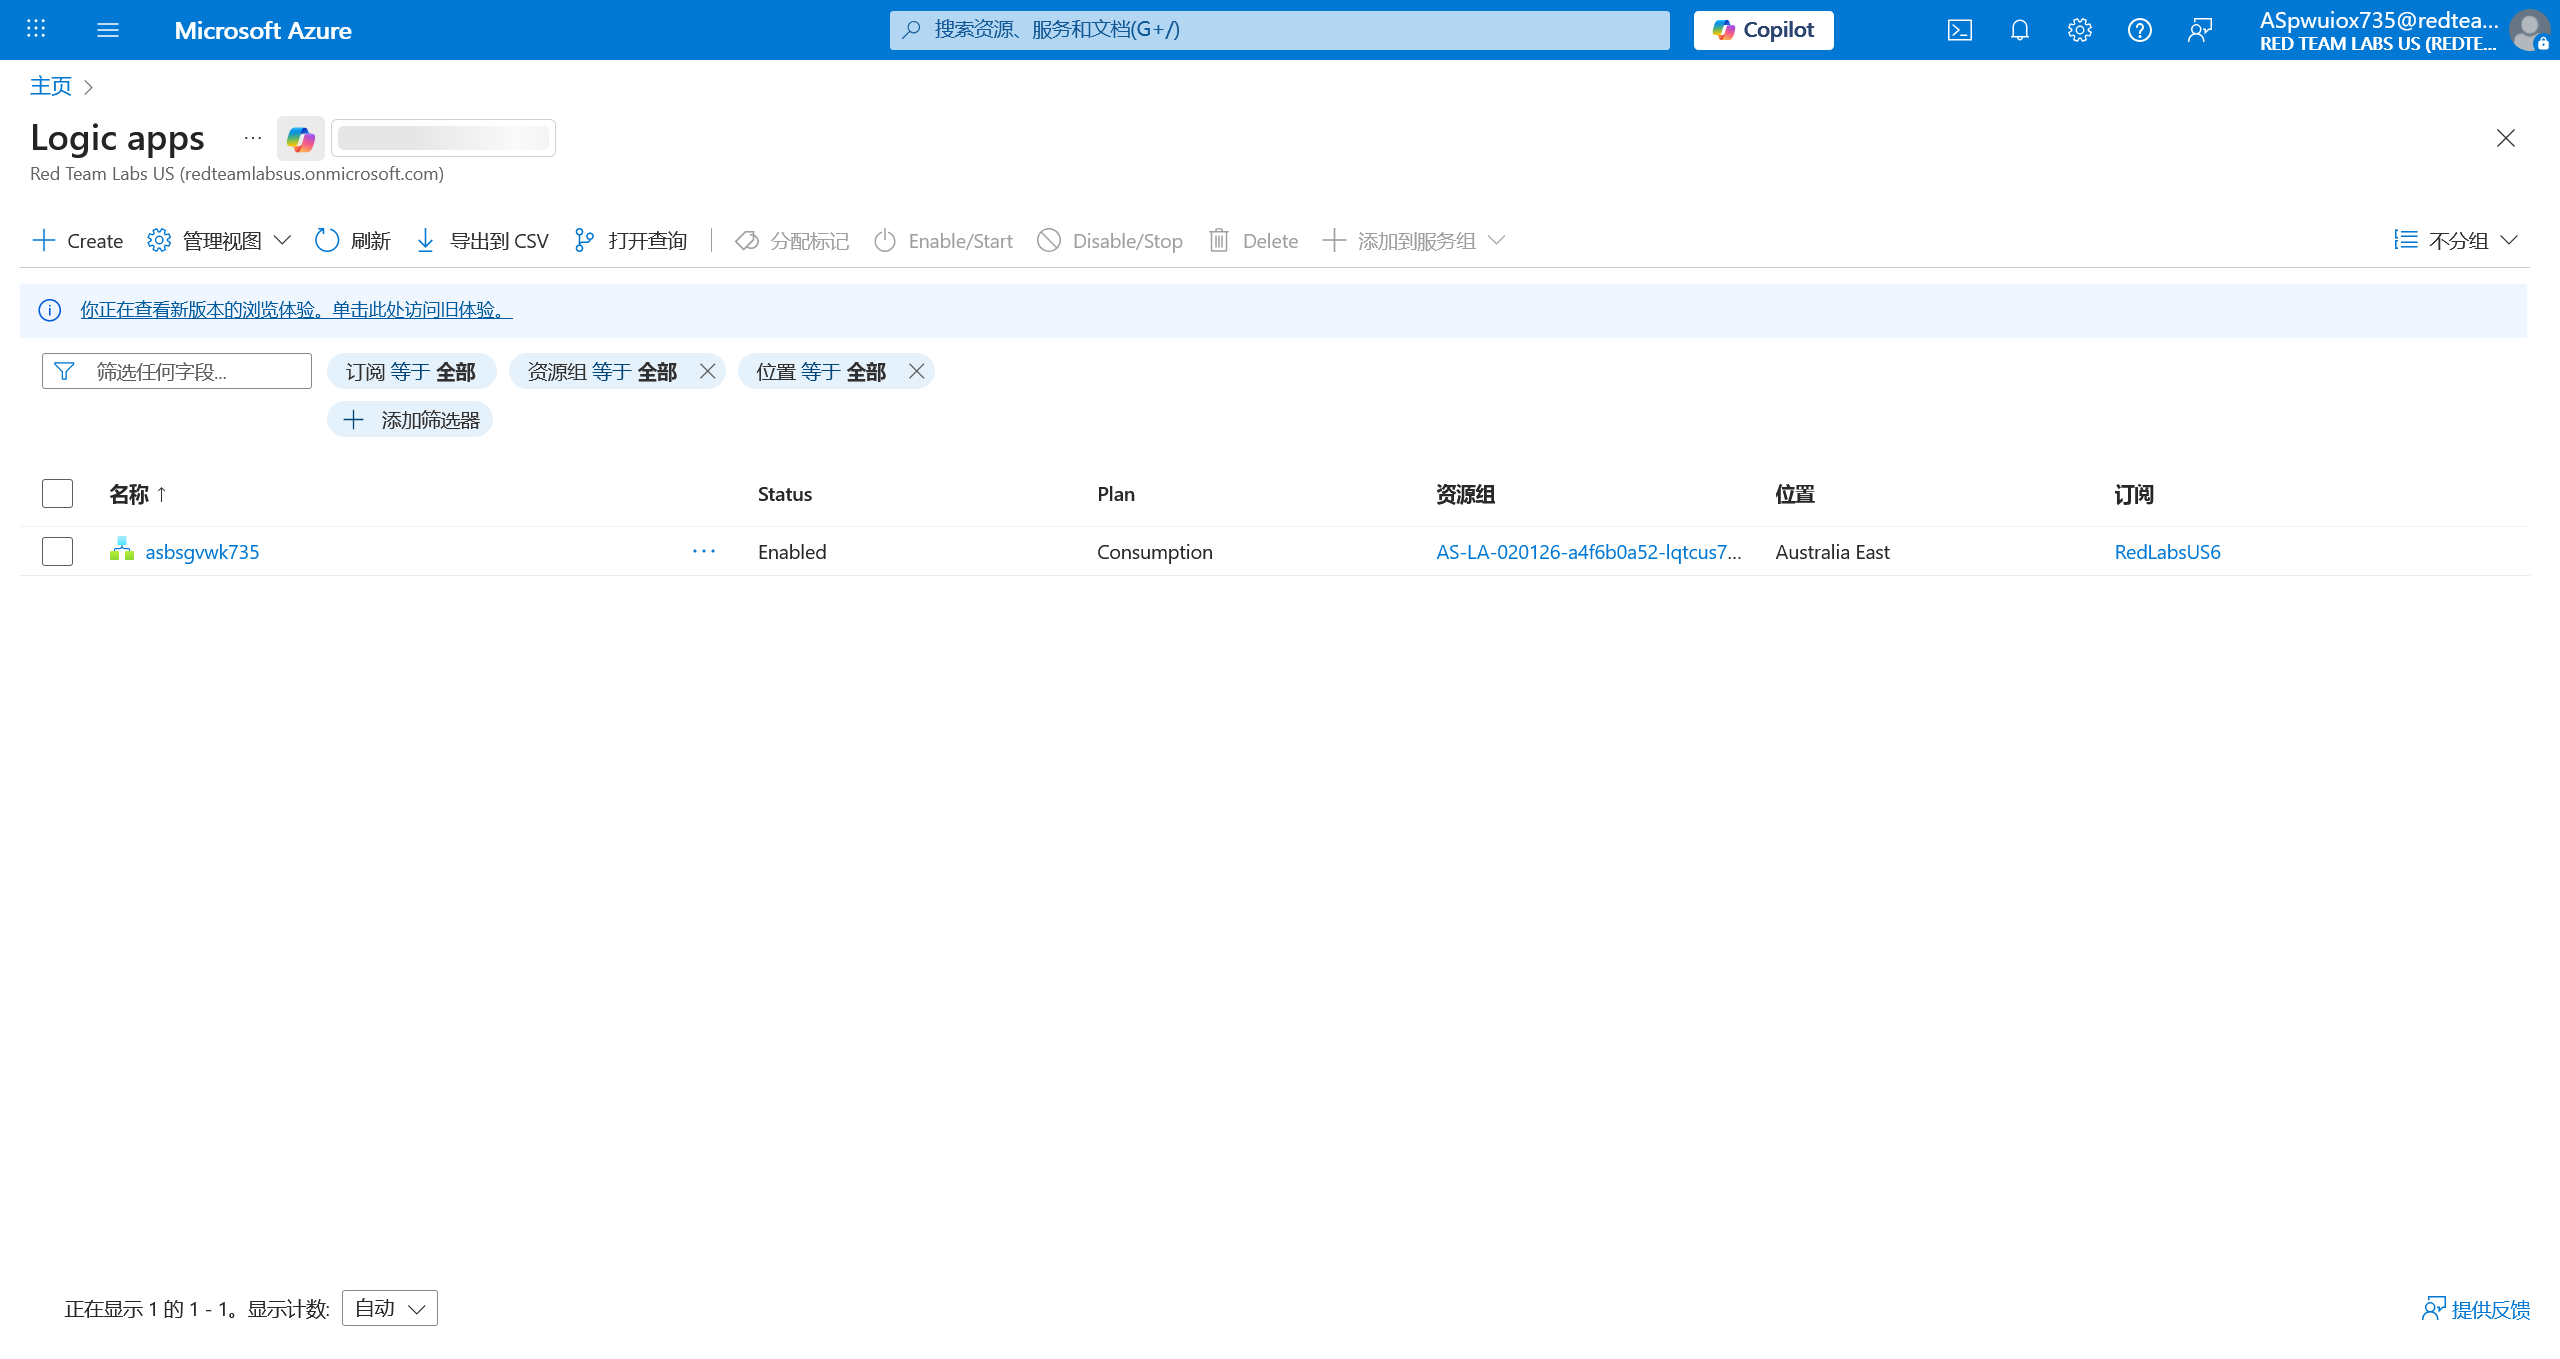Viewport: 2560px width, 1359px height.
Task: Click the help question mark icon
Action: (x=2139, y=30)
